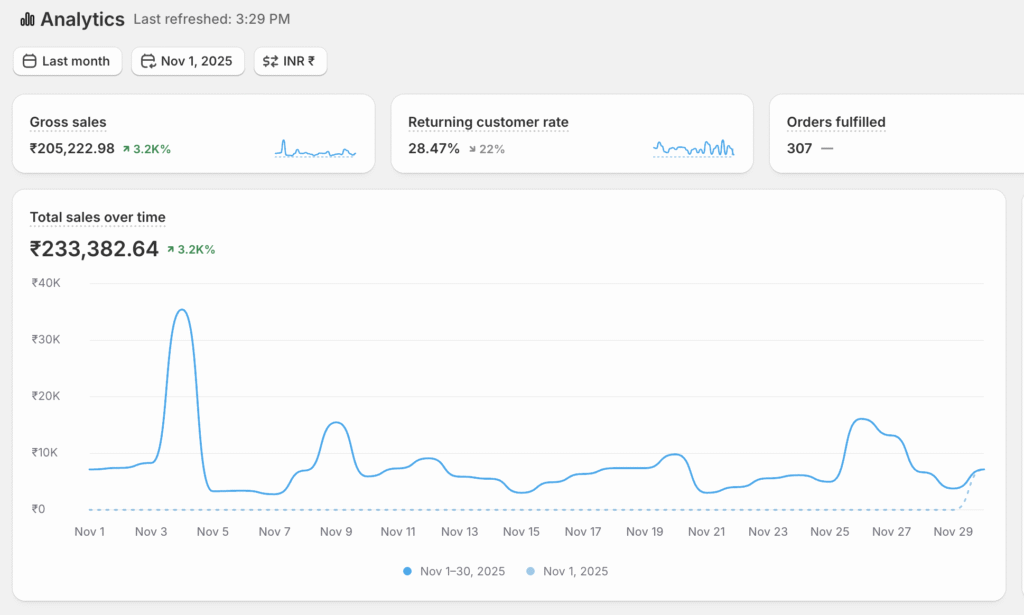Open the Last month date range dropdown
The height and width of the screenshot is (615, 1024).
pos(68,61)
